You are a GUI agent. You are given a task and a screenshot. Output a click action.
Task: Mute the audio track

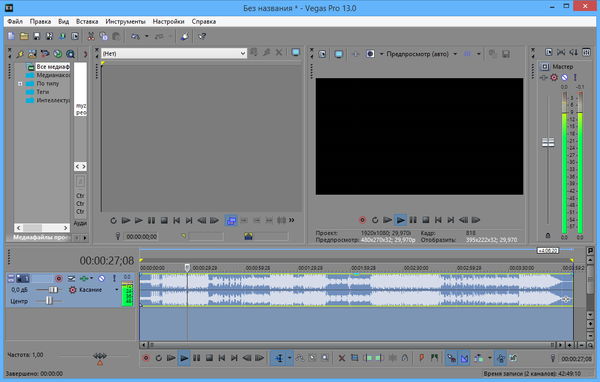pyautogui.click(x=101, y=278)
